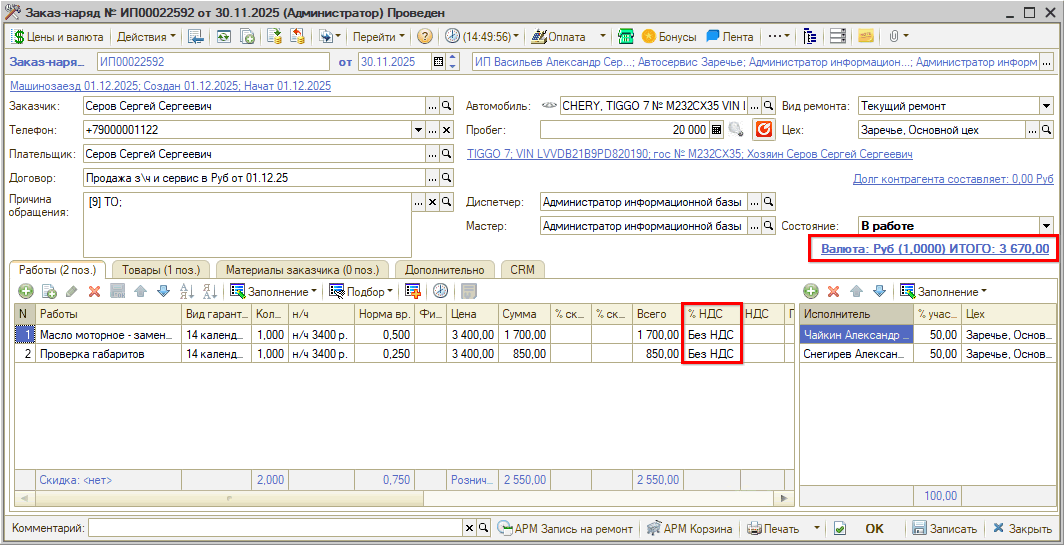The image size is (1064, 545).
Task: Click the Записать button
Action: (x=943, y=528)
